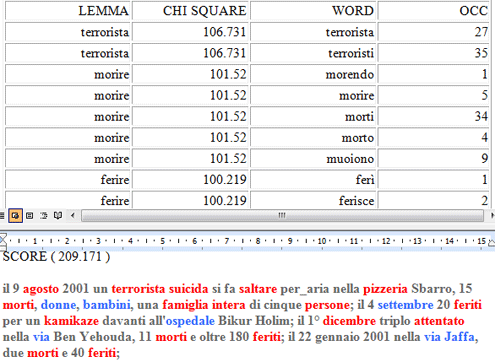495x362 pixels.
Task: Click the blue word 'bambini'
Action: [x=107, y=305]
